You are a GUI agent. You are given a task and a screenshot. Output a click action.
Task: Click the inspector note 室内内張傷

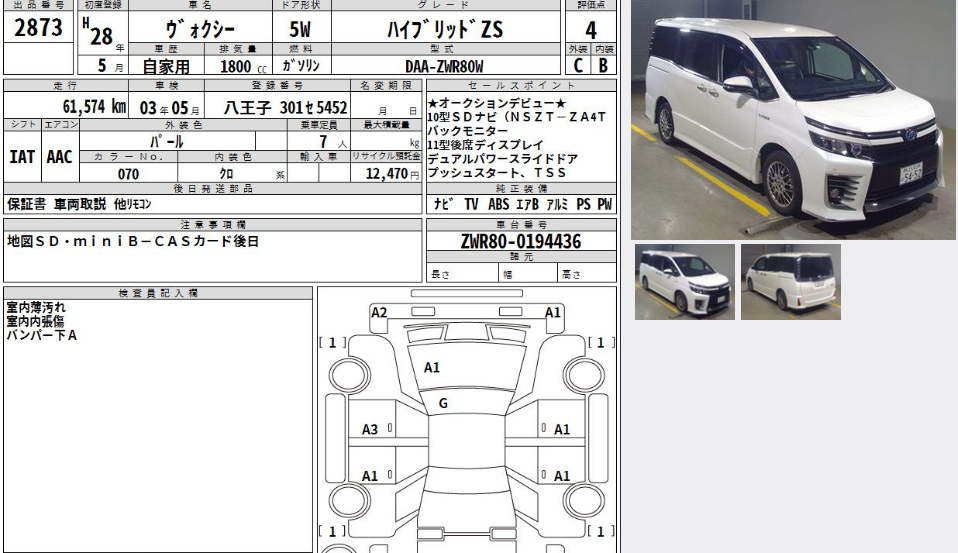(35, 321)
